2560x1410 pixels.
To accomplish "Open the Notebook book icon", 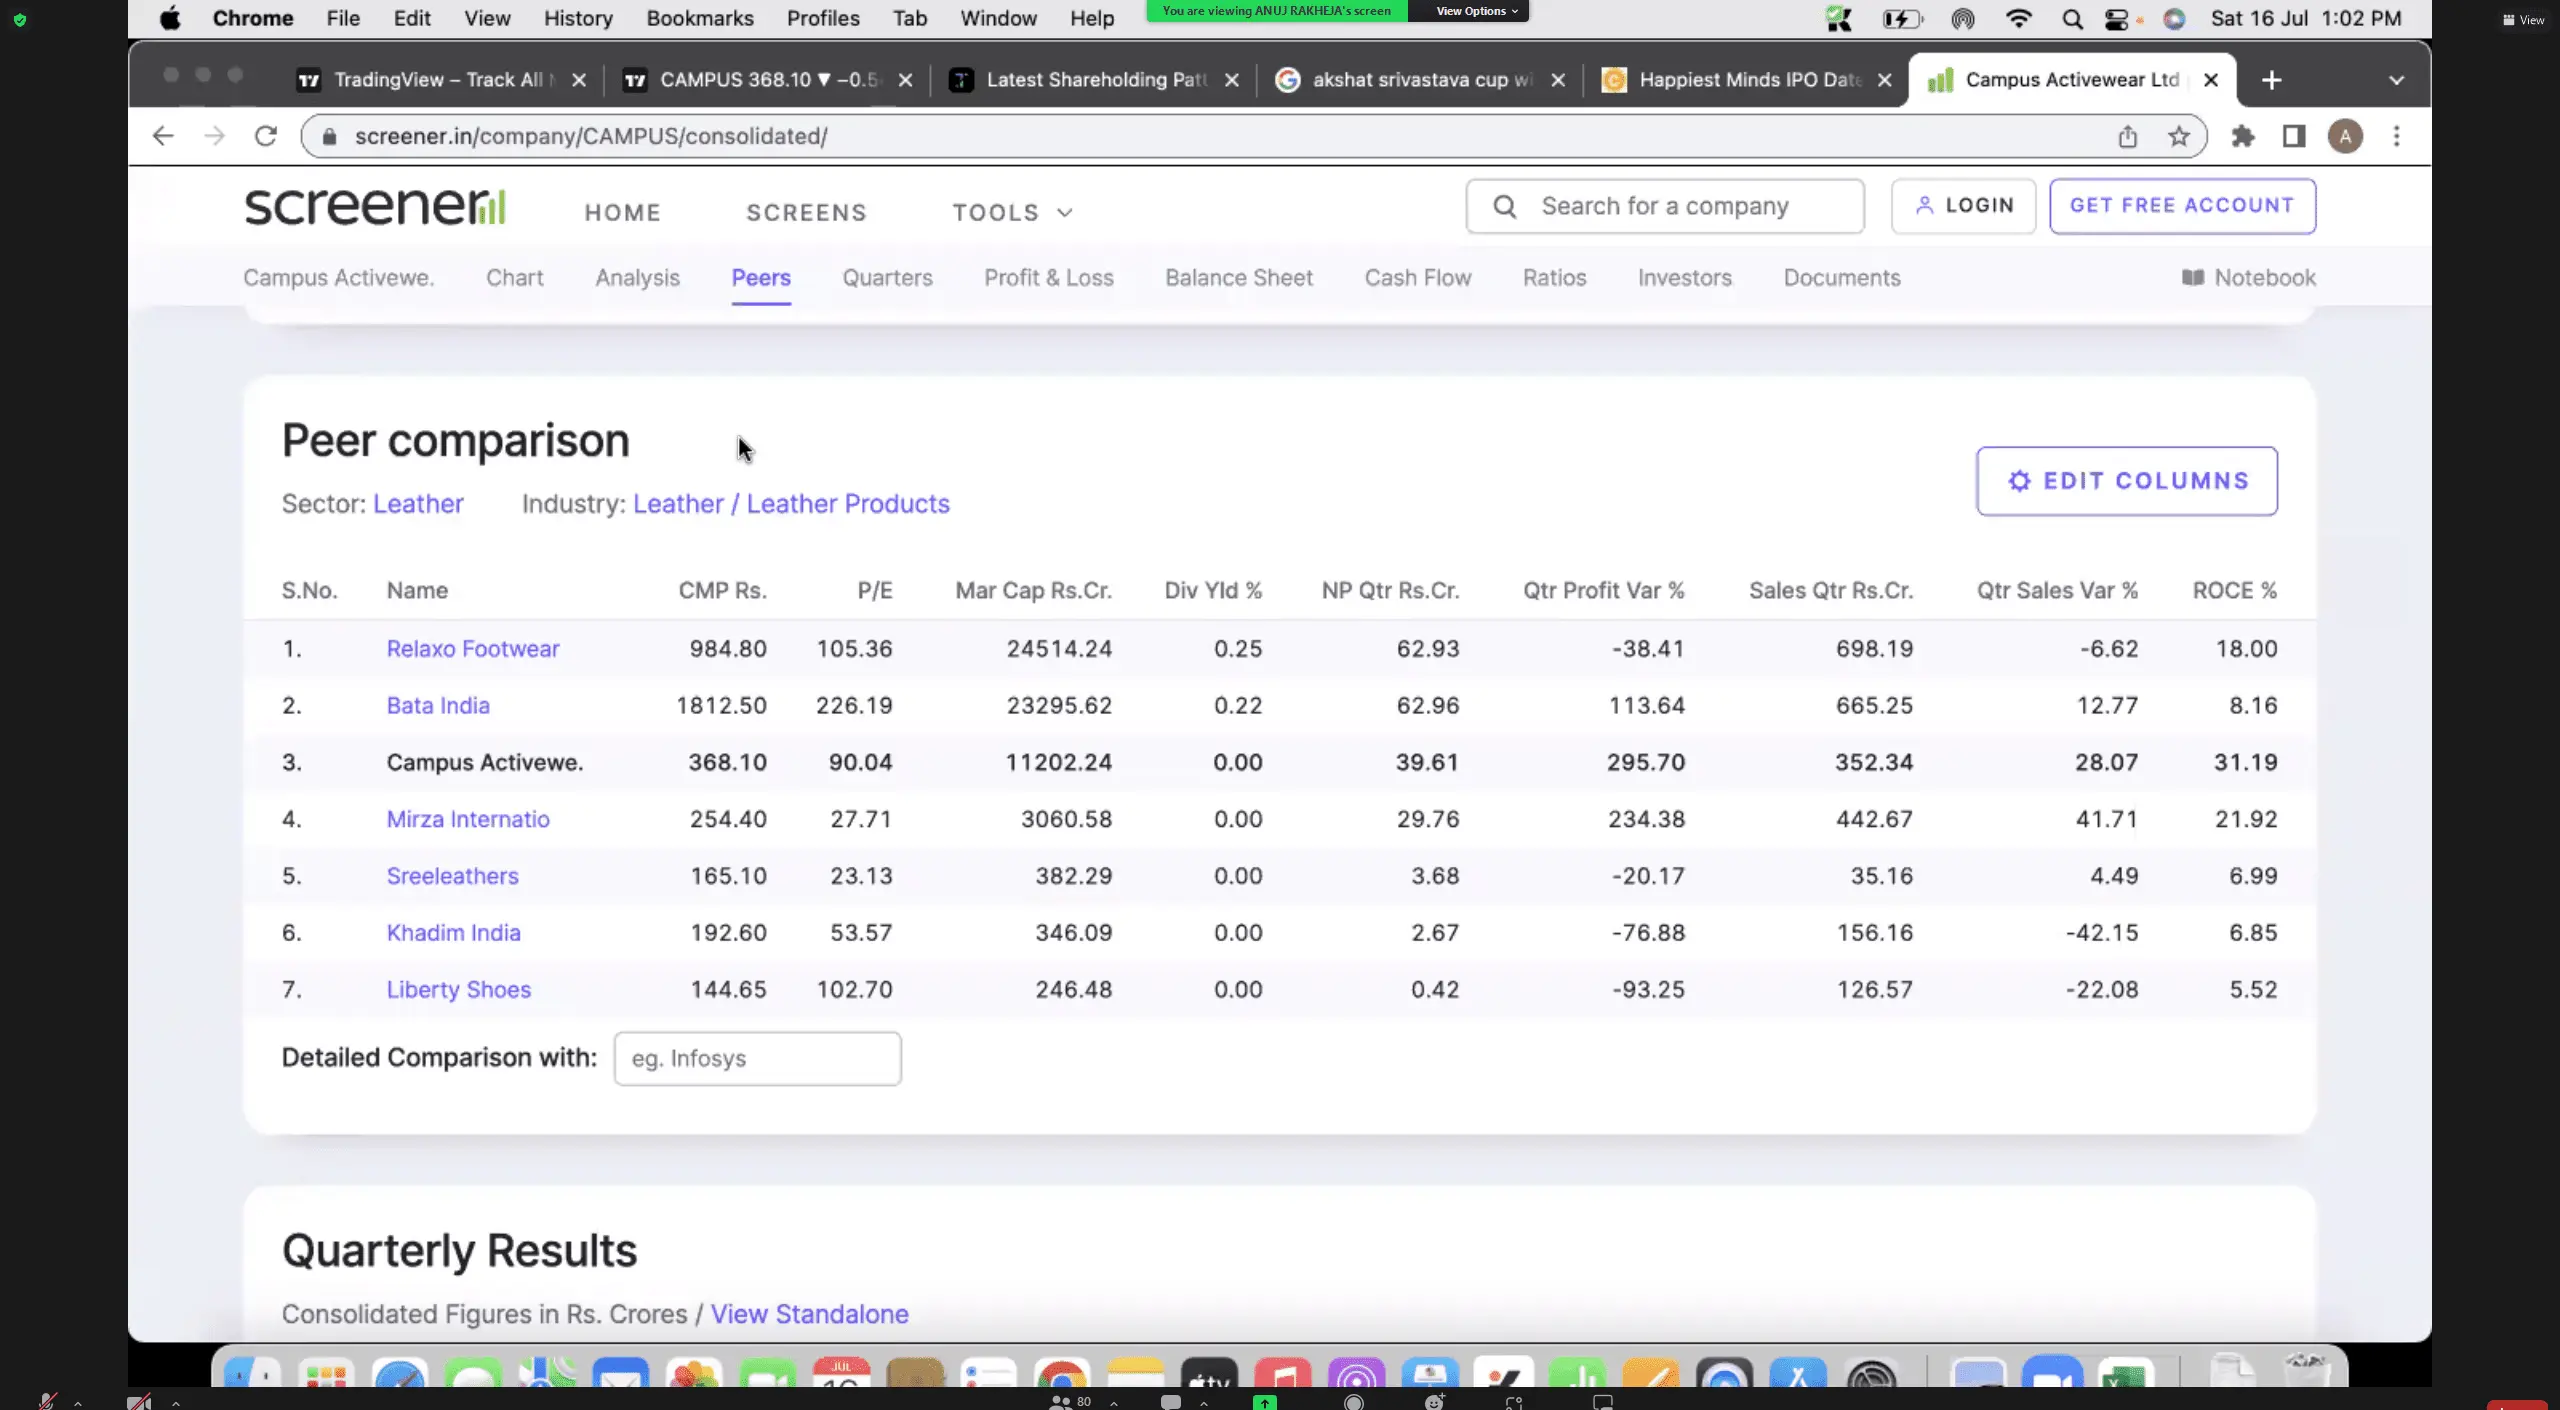I will 2193,278.
